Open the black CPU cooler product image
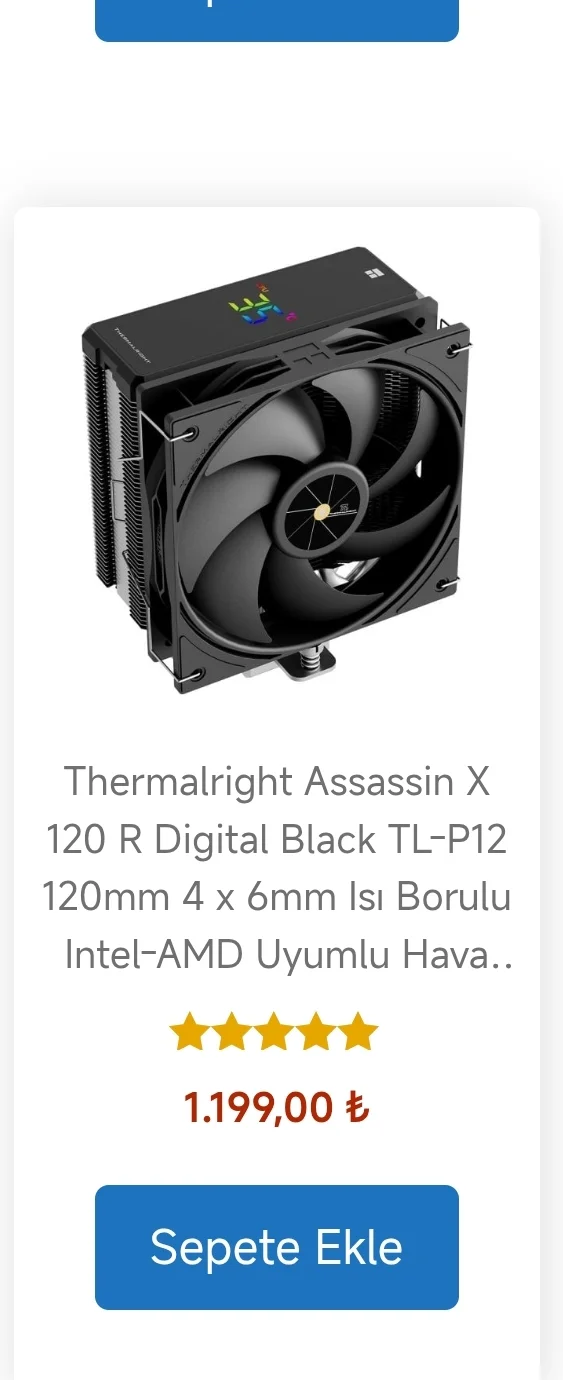The height and width of the screenshot is (1380, 563). click(277, 470)
